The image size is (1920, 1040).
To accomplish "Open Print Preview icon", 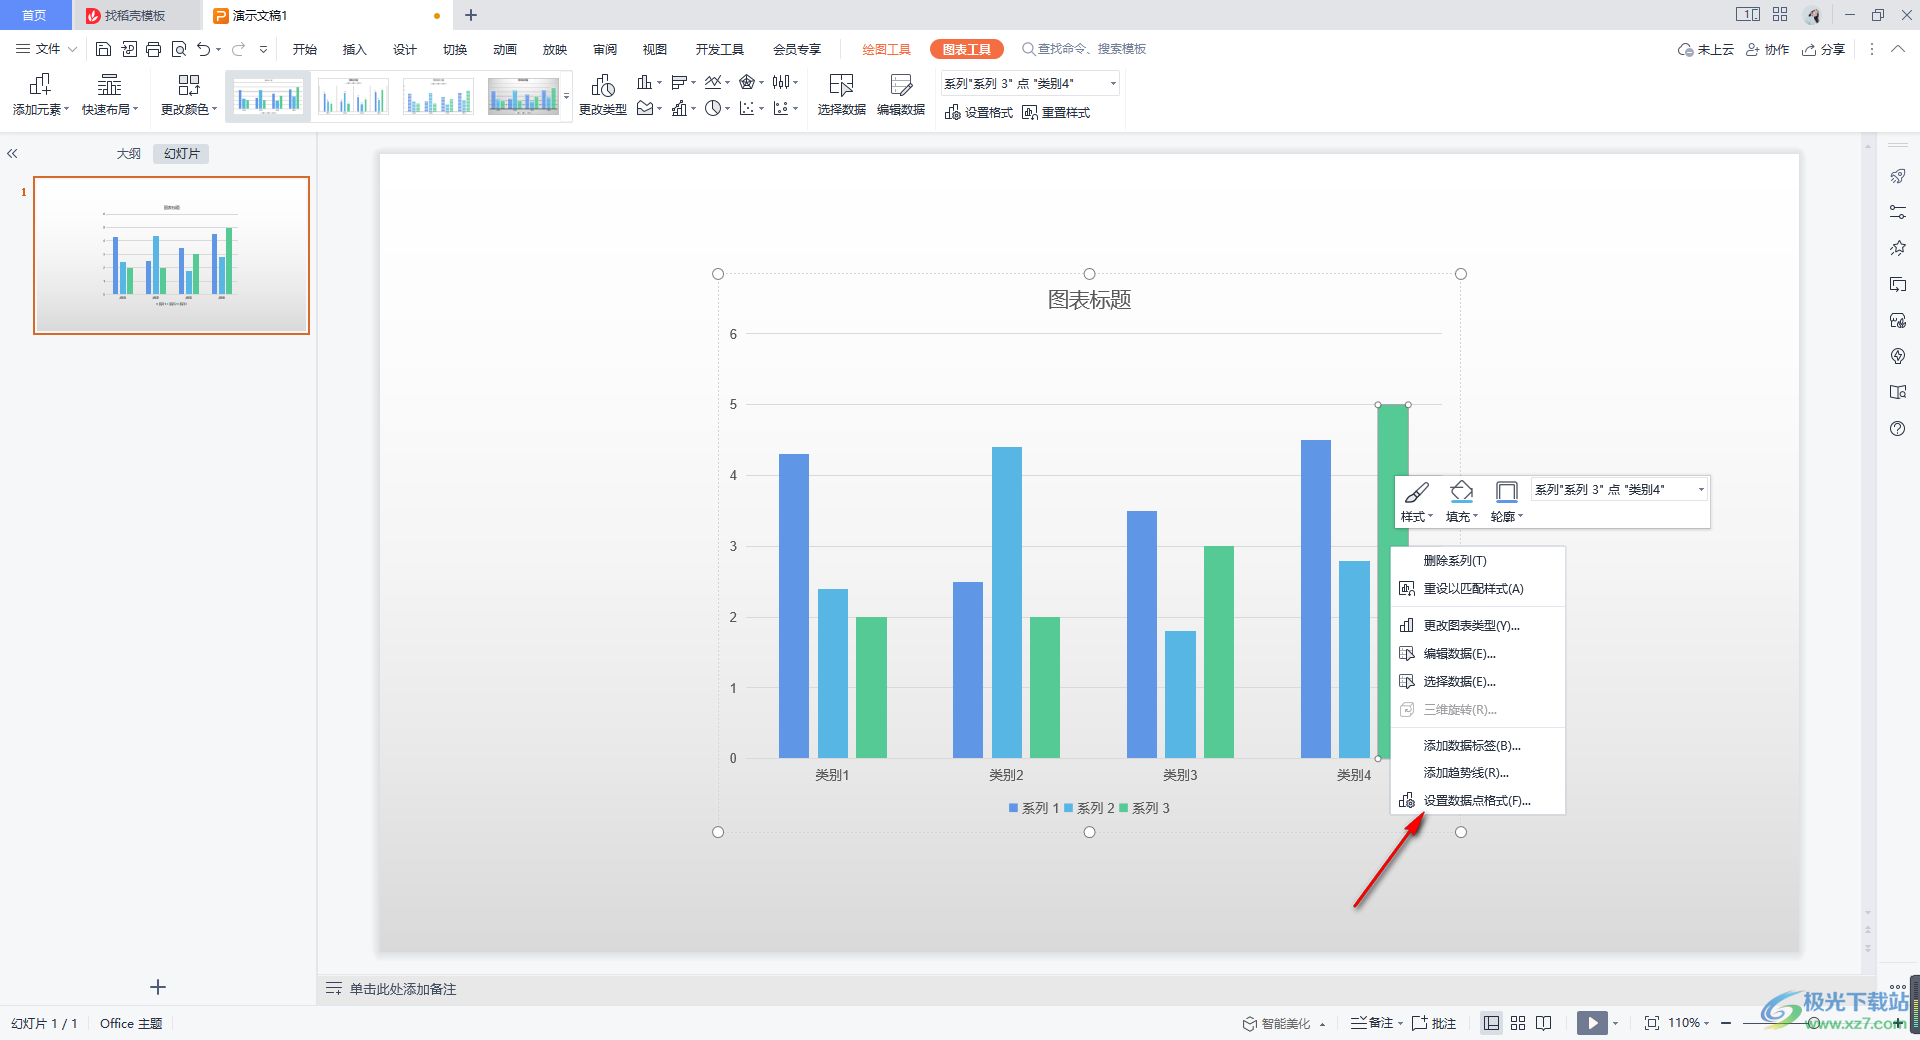I will [x=179, y=49].
